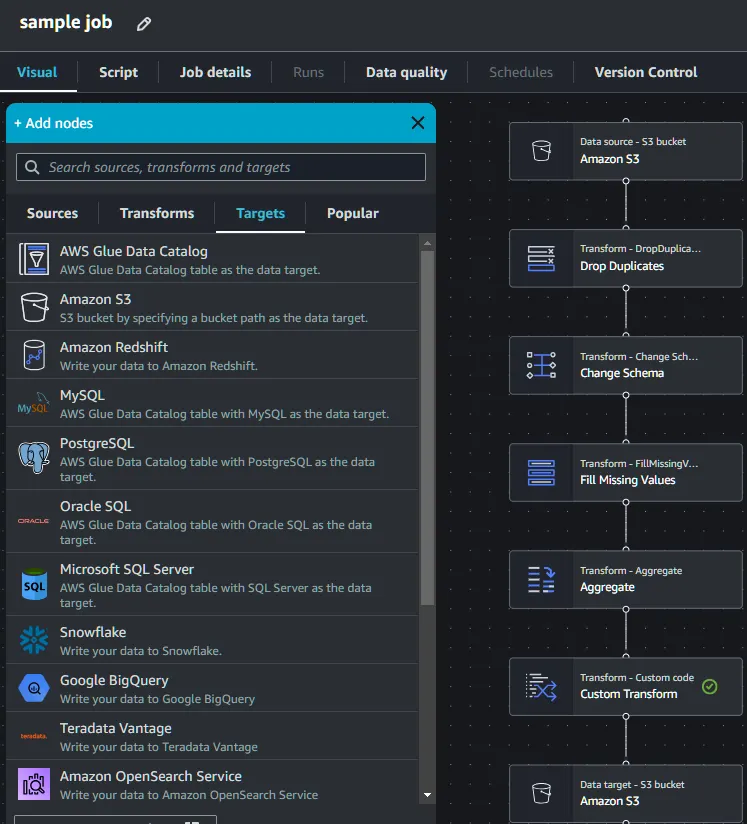This screenshot has width=747, height=824.
Task: Add Snowflake as data target
Action: tap(212, 640)
